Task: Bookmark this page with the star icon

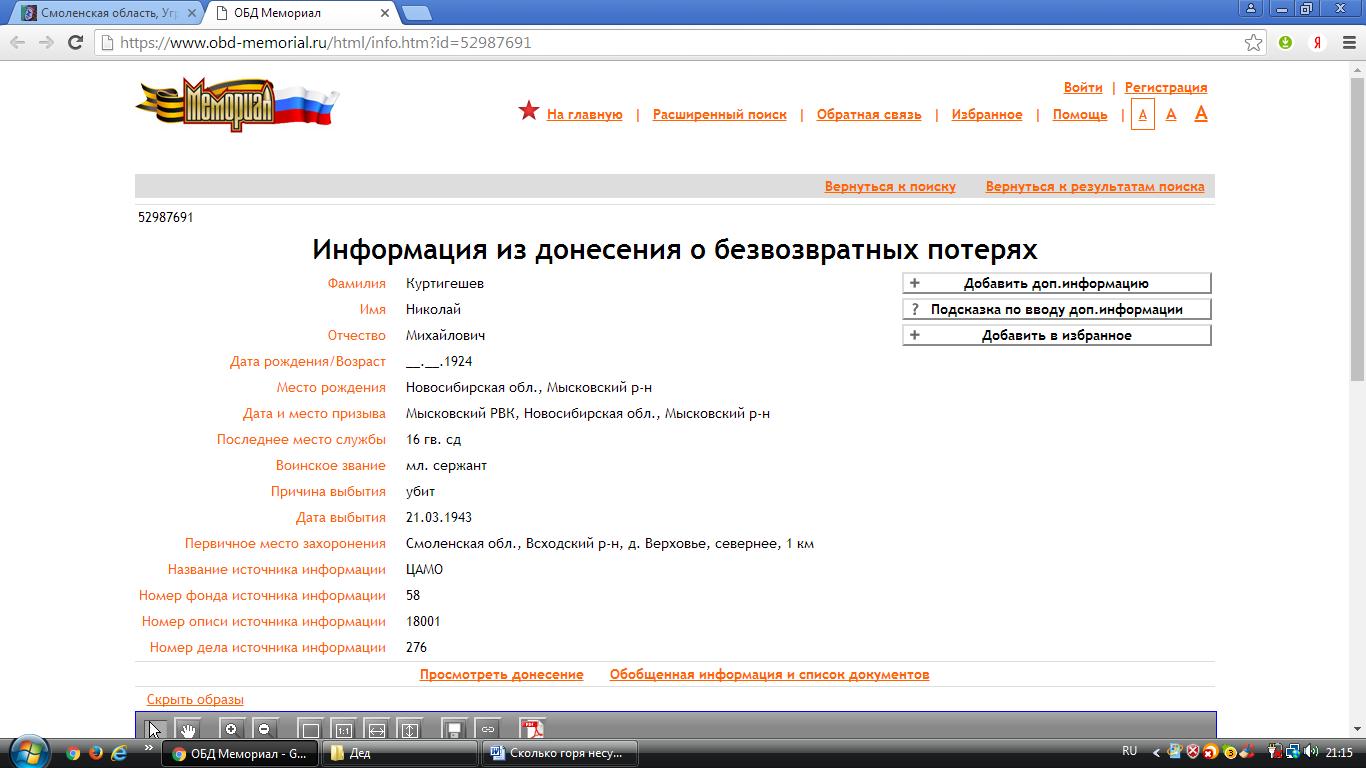Action: [x=1253, y=42]
